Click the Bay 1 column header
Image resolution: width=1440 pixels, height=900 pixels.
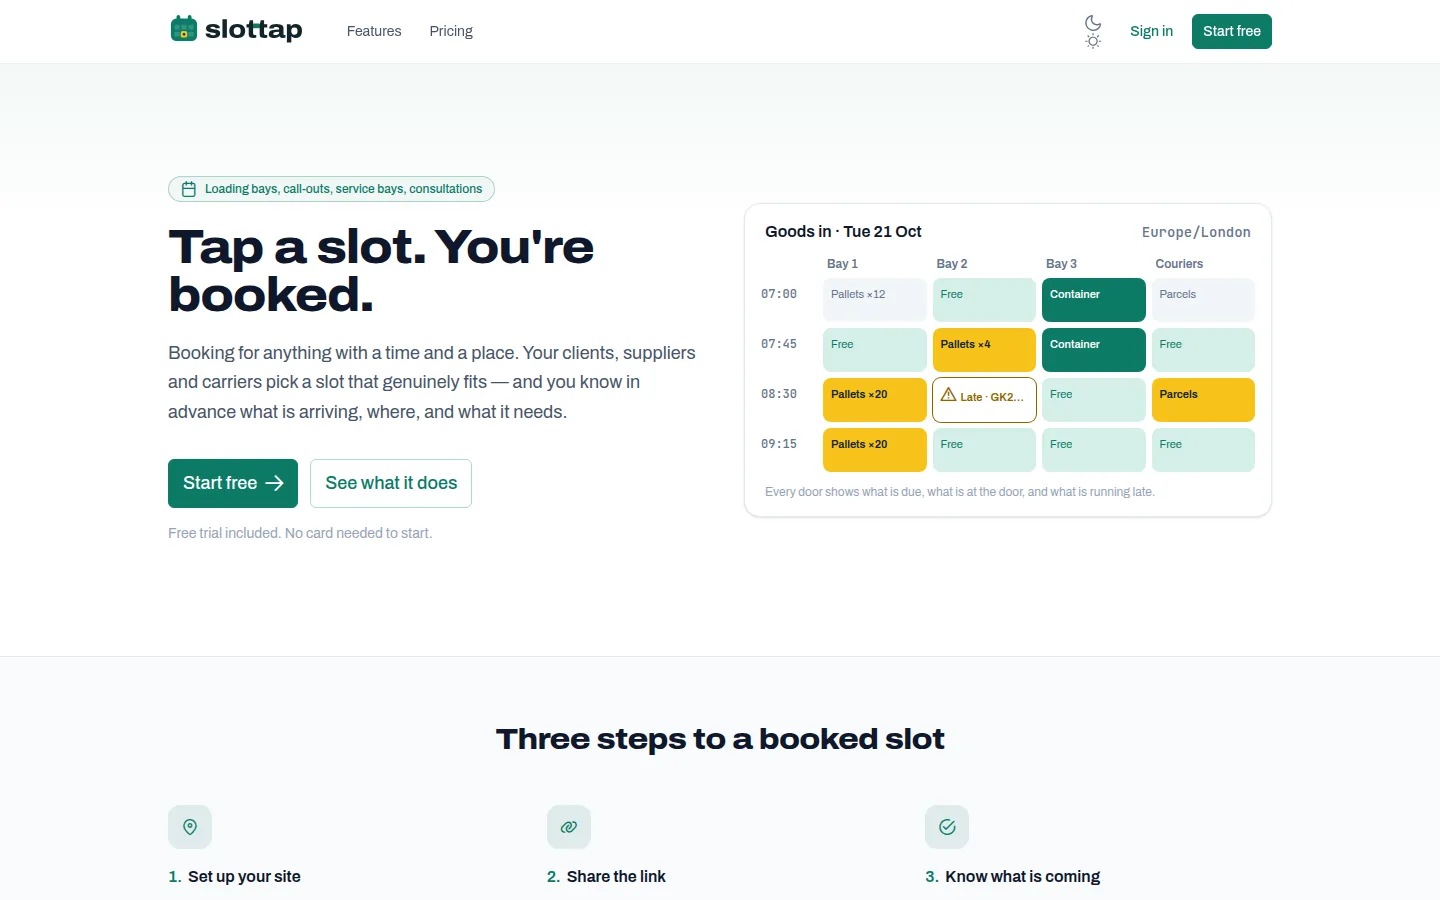(842, 264)
